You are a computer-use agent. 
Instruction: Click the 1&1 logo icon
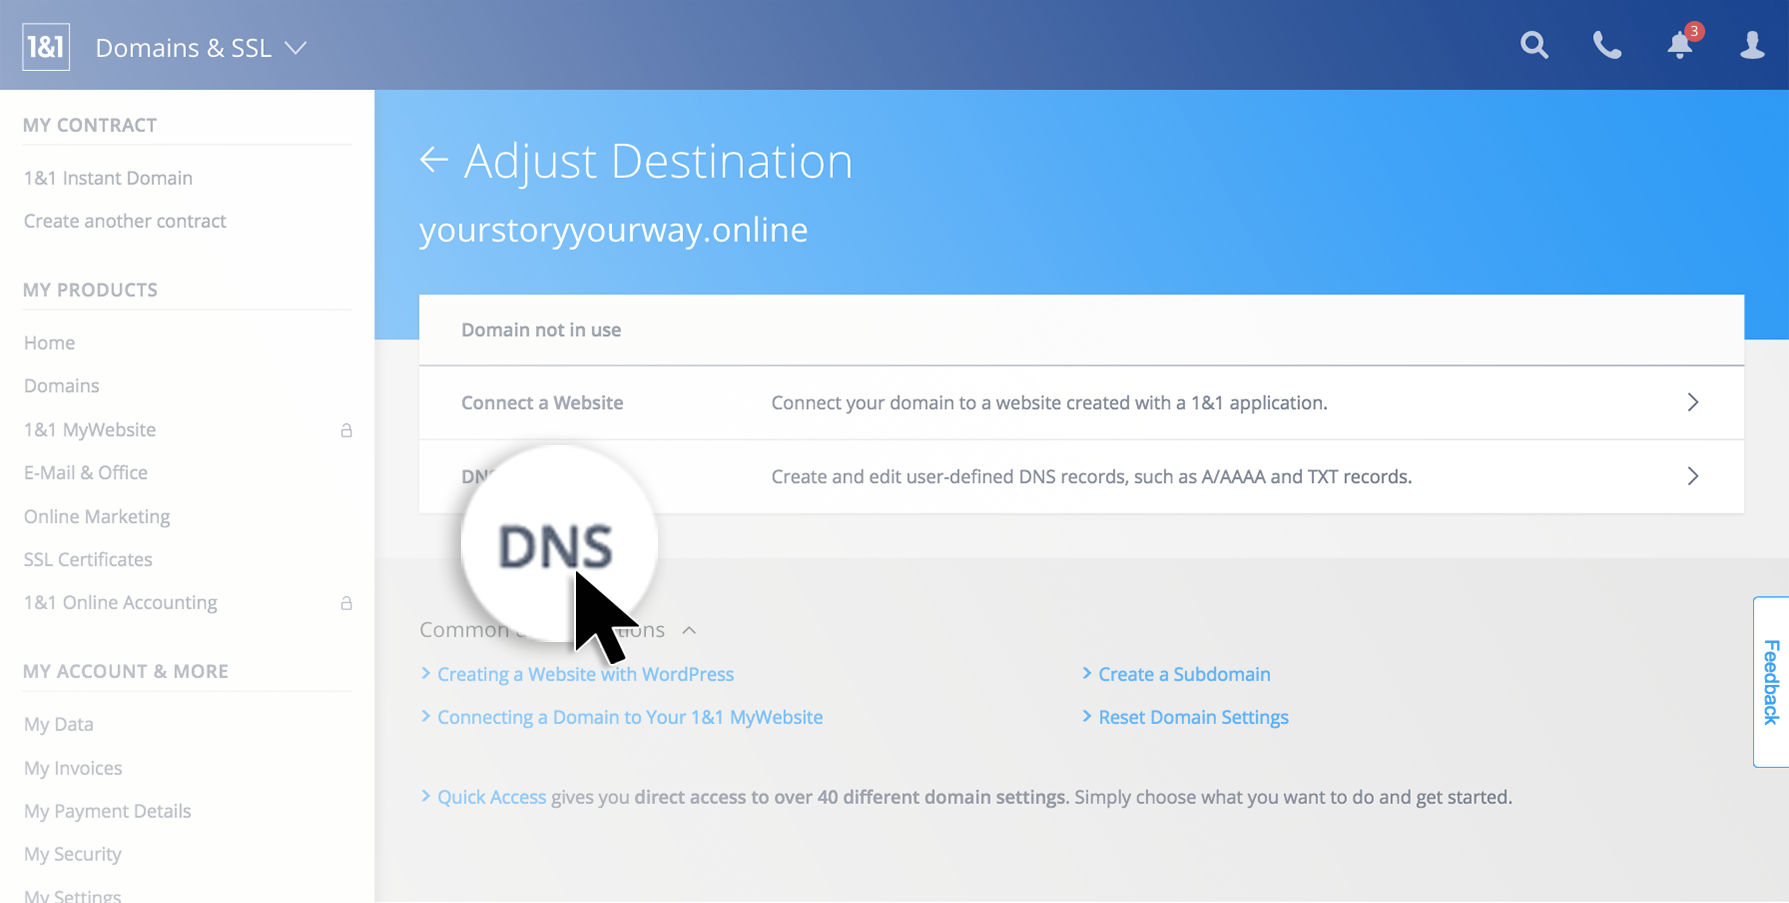click(46, 47)
